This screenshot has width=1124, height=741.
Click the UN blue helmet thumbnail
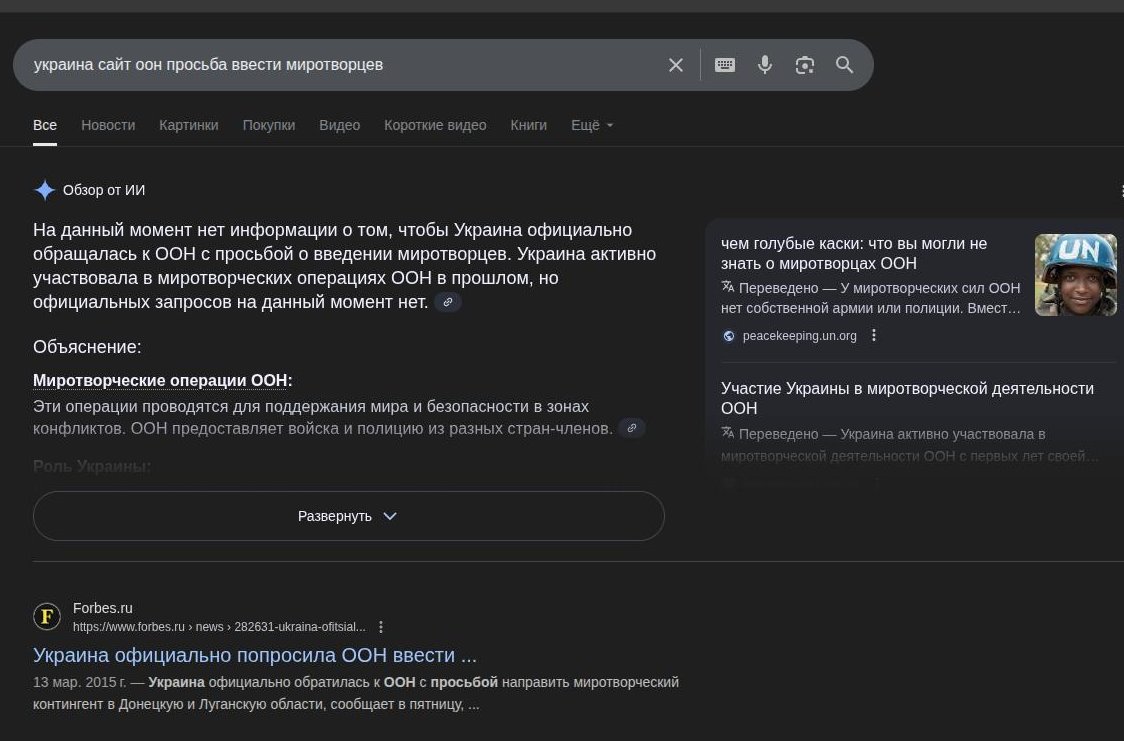pyautogui.click(x=1075, y=274)
